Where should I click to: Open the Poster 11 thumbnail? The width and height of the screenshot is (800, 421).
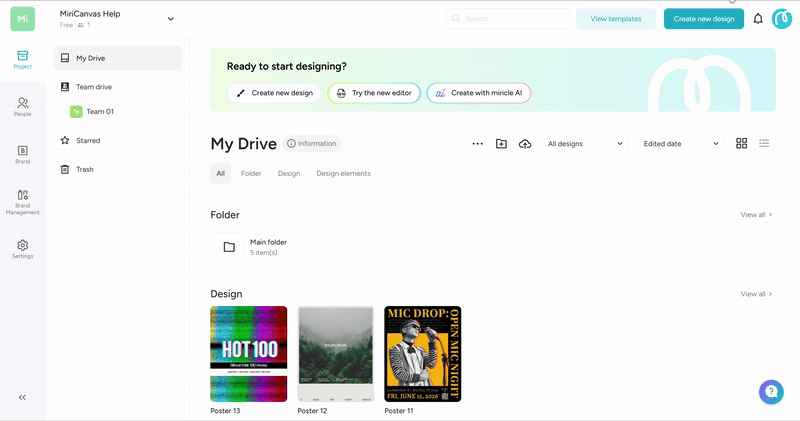tap(422, 354)
